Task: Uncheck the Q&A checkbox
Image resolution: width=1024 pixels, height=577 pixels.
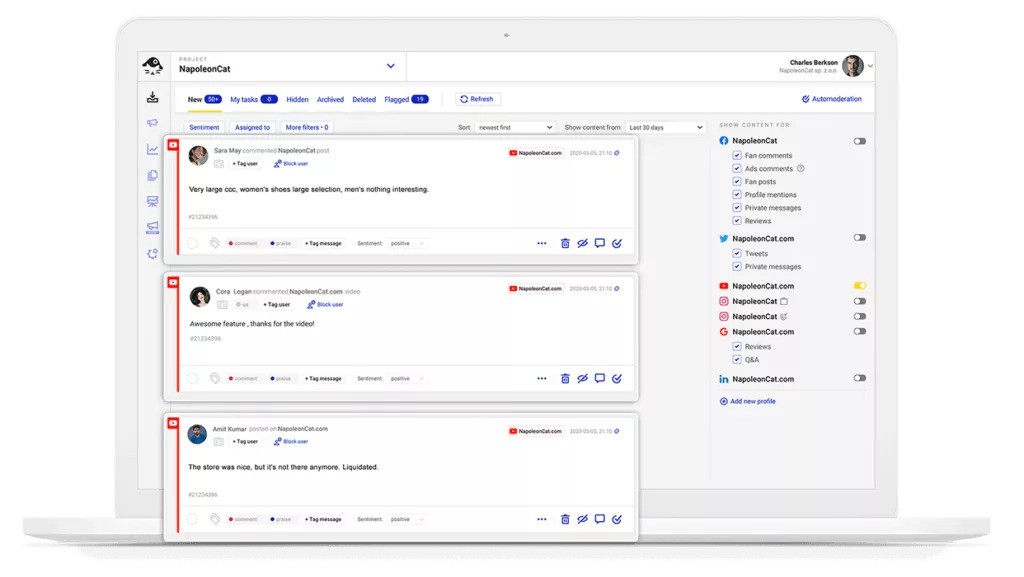Action: click(737, 360)
